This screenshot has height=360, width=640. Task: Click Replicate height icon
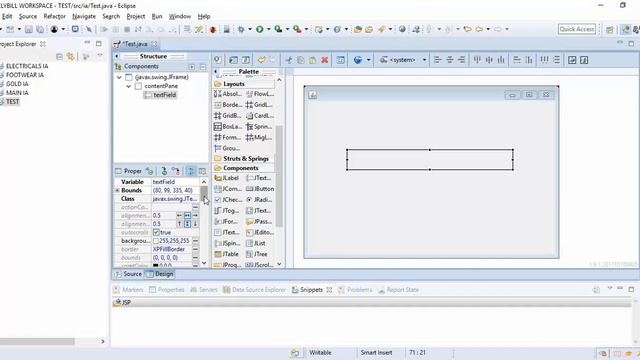[x=529, y=60]
